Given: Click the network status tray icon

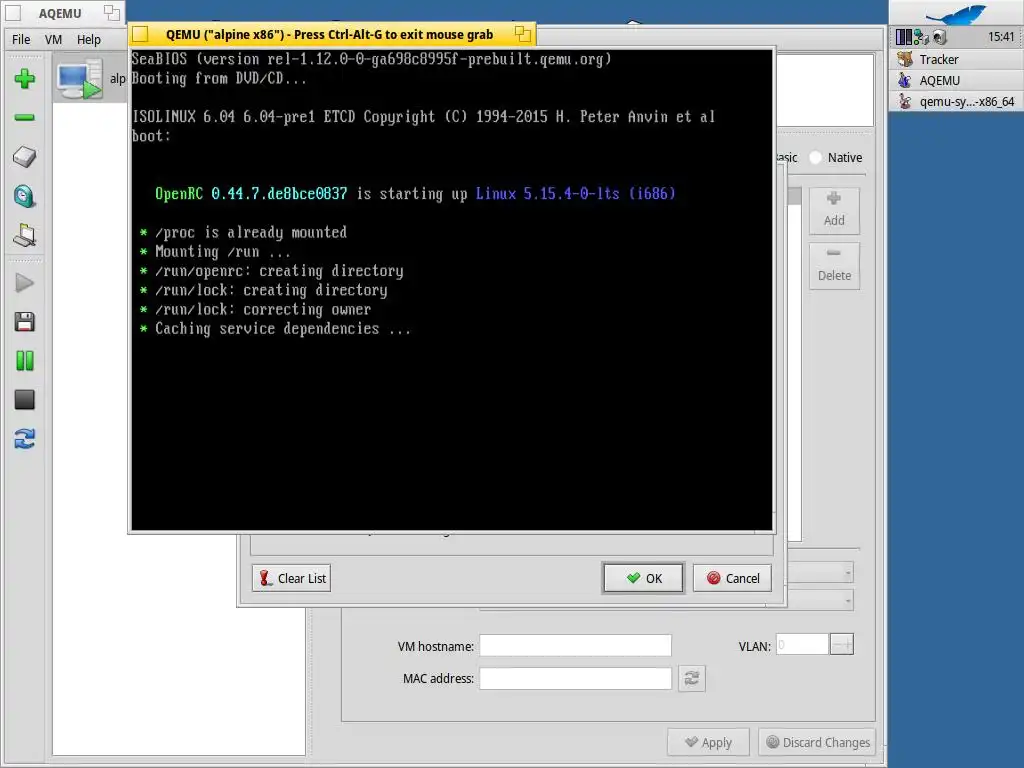Looking at the screenshot, I should [921, 37].
